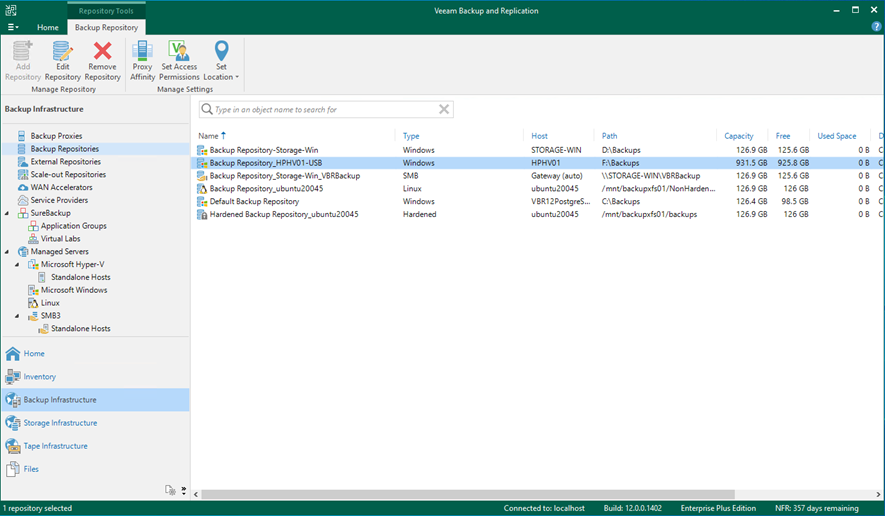Click the F:\Backups path cell
Screen dimensions: 885x516
[x=620, y=163]
